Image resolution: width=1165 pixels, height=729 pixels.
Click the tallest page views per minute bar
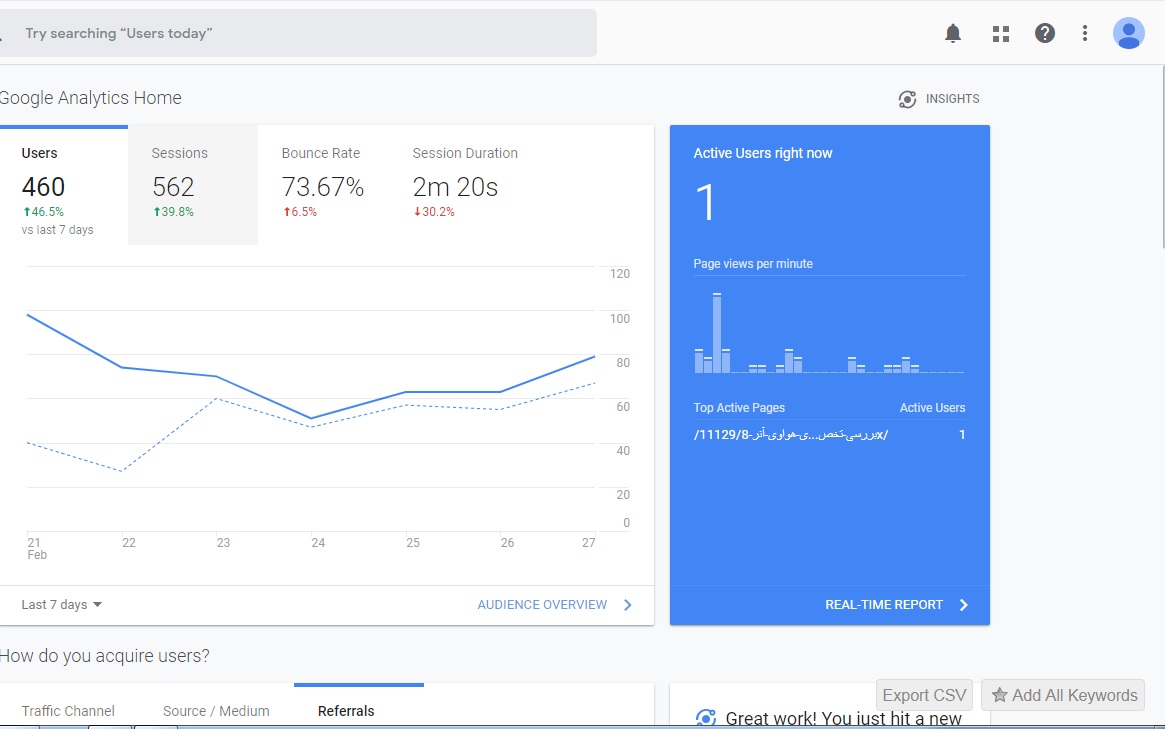[x=717, y=333]
